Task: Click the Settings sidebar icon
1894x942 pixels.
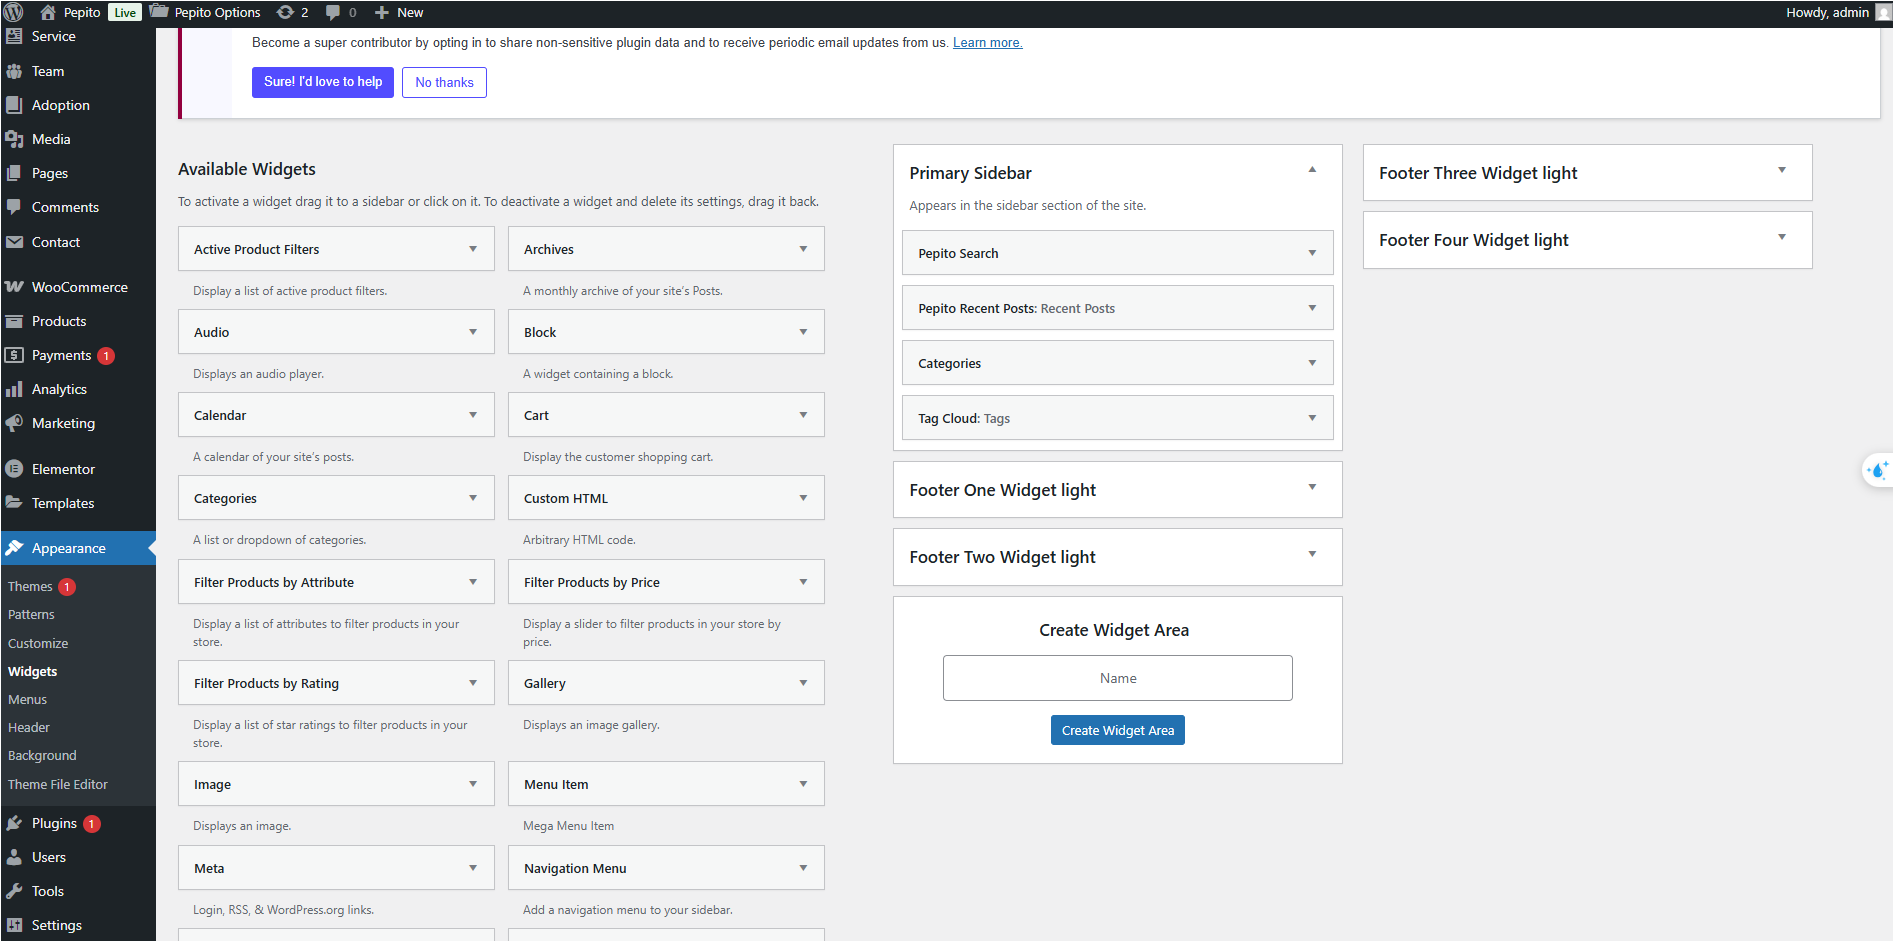Action: [14, 925]
